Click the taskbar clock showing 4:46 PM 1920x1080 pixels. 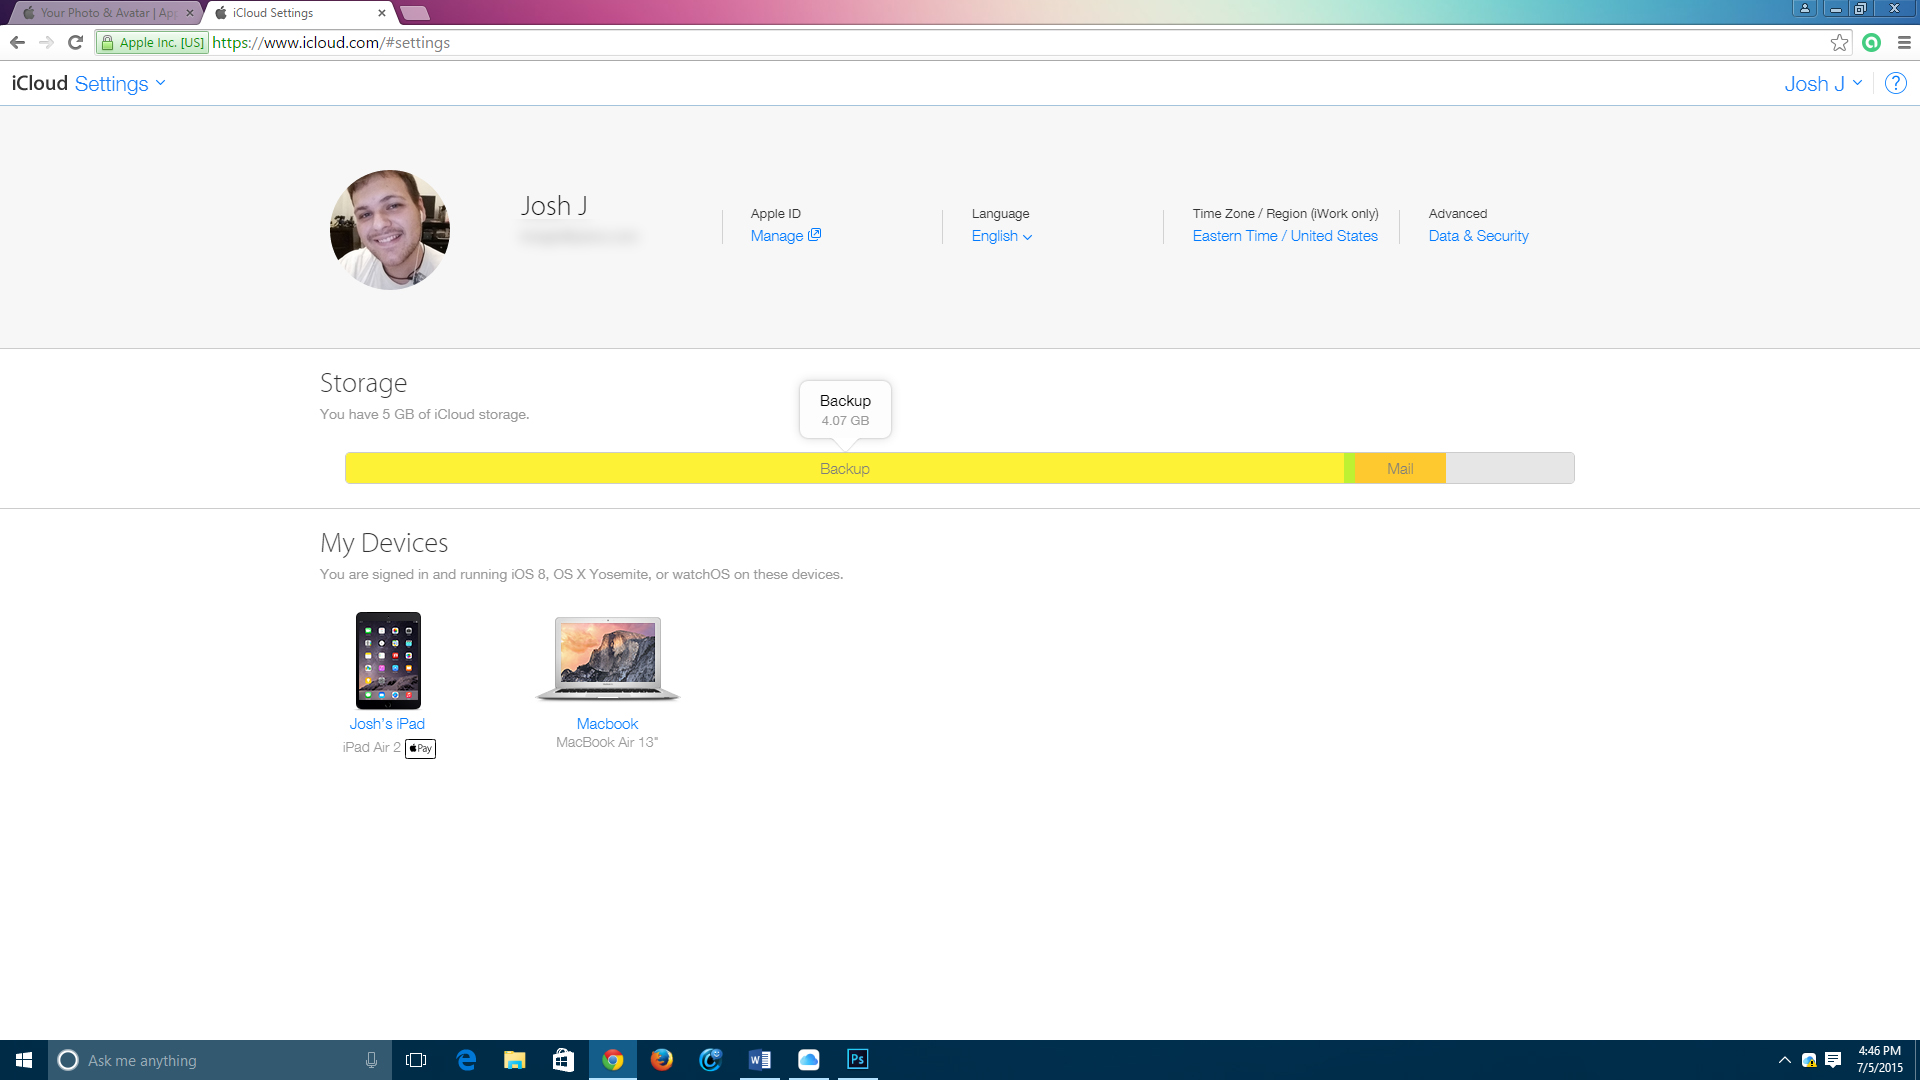[x=1880, y=1060]
